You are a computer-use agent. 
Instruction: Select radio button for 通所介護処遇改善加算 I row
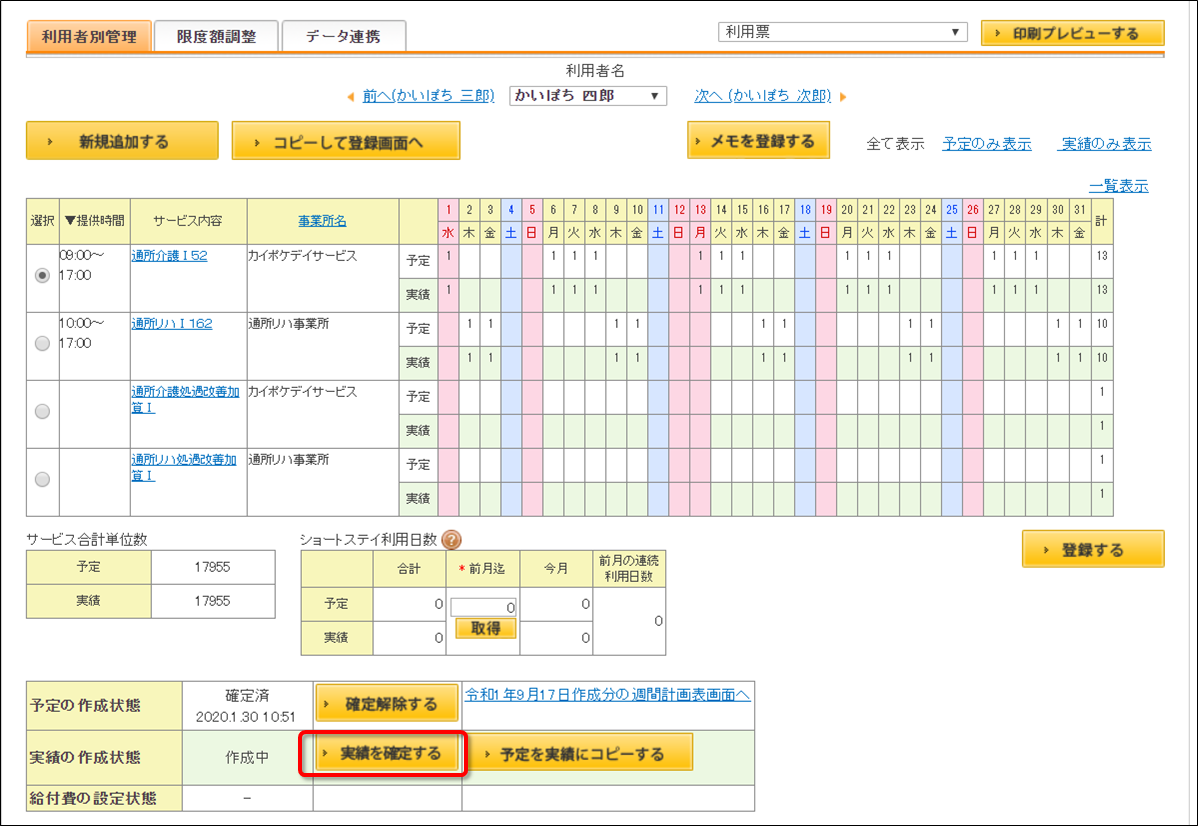43,411
